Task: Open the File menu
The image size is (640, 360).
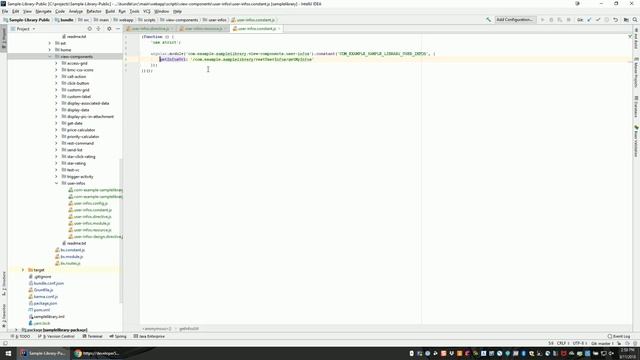Action: (x=5, y=11)
